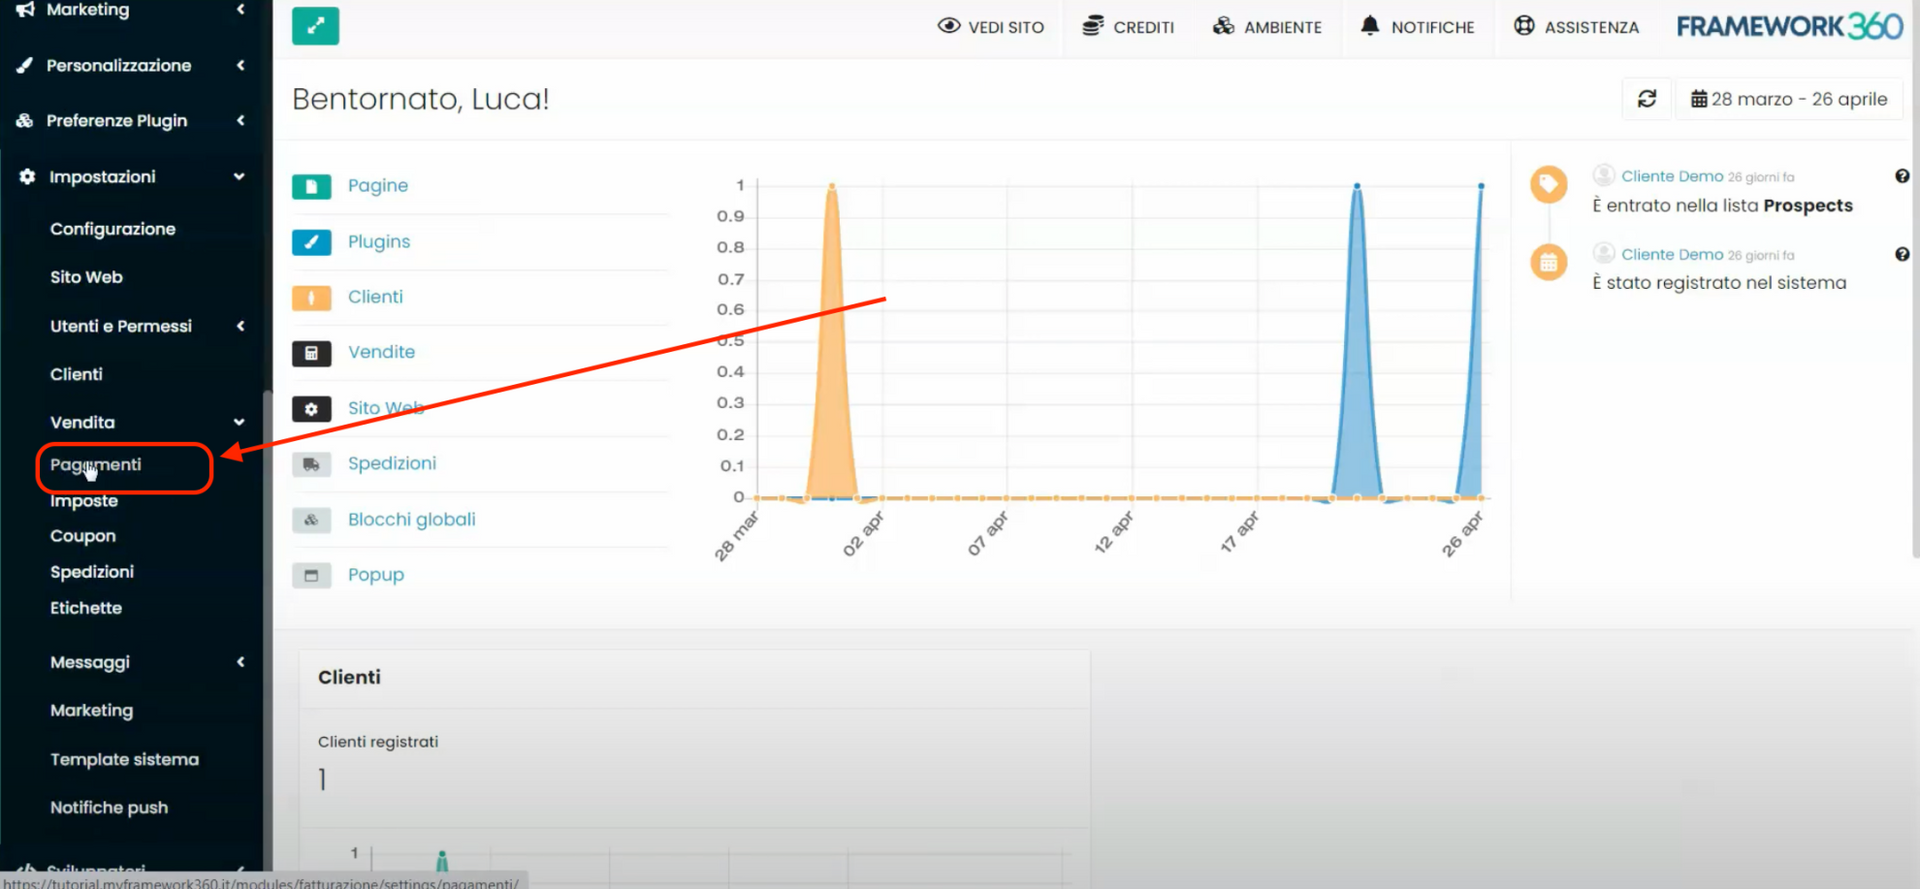Open the Clienti dashboard link
Image resolution: width=1920 pixels, height=889 pixels.
tap(375, 297)
